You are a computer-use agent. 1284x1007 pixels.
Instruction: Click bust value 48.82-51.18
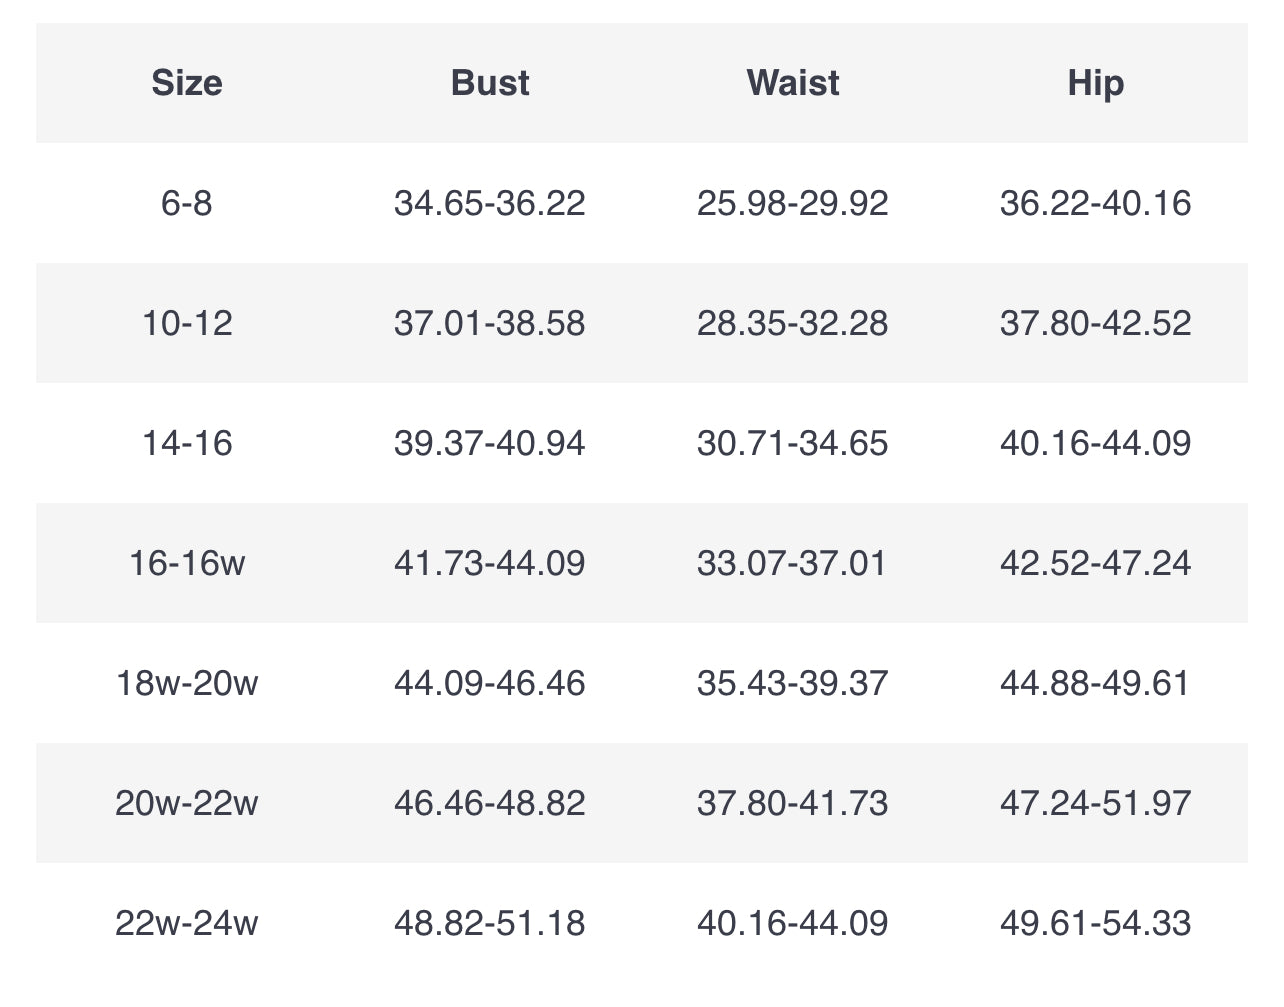pyautogui.click(x=490, y=922)
